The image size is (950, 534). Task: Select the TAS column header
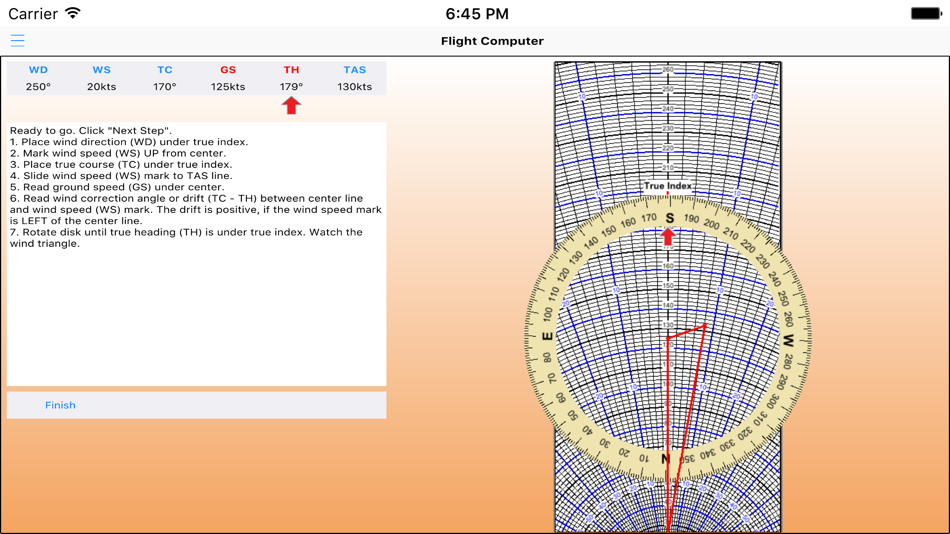[x=354, y=70]
